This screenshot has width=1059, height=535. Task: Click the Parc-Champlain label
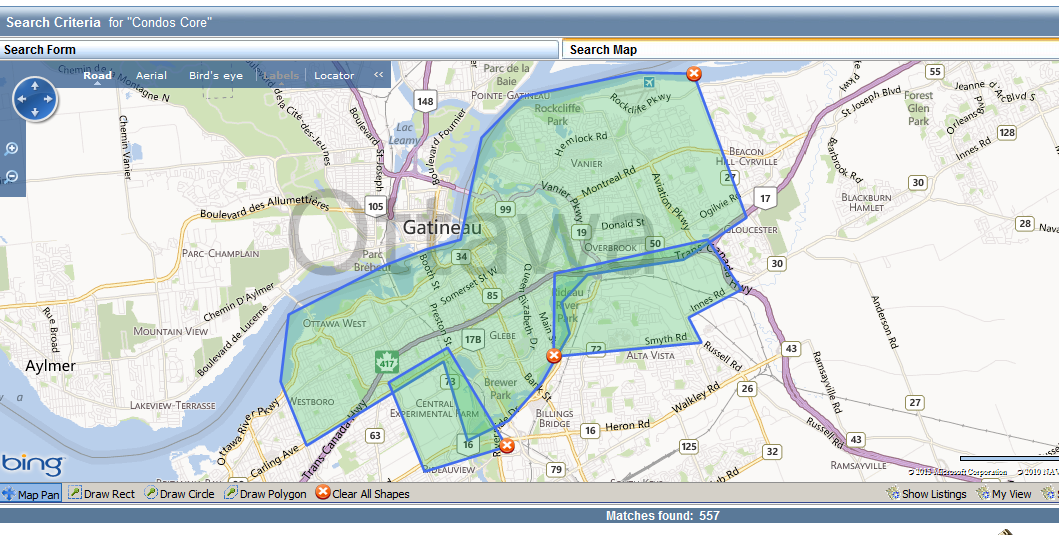[x=220, y=253]
